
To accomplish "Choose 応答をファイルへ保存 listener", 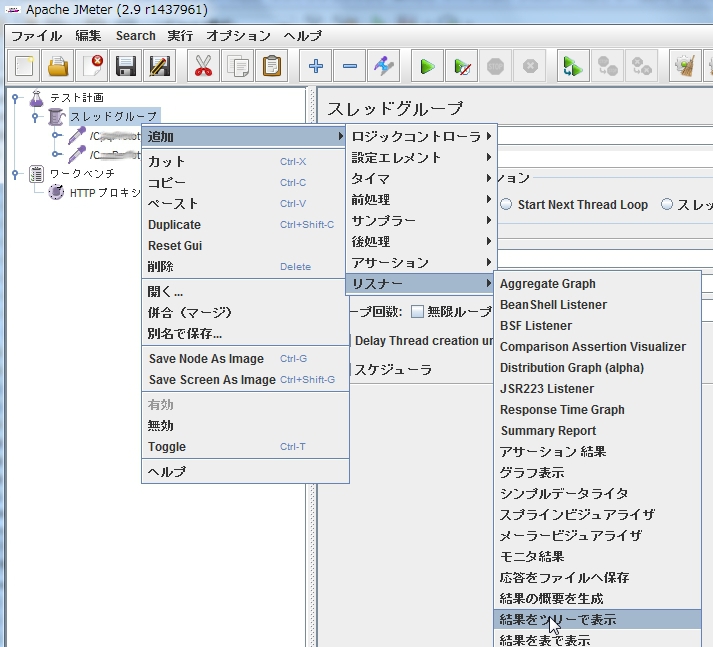I will pos(598,577).
